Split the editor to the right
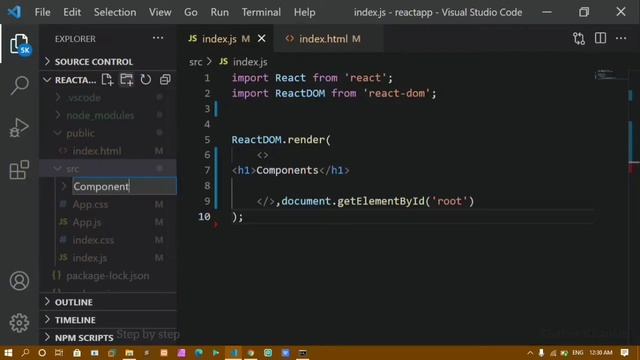Screen dimensions: 640x360 [x=600, y=38]
